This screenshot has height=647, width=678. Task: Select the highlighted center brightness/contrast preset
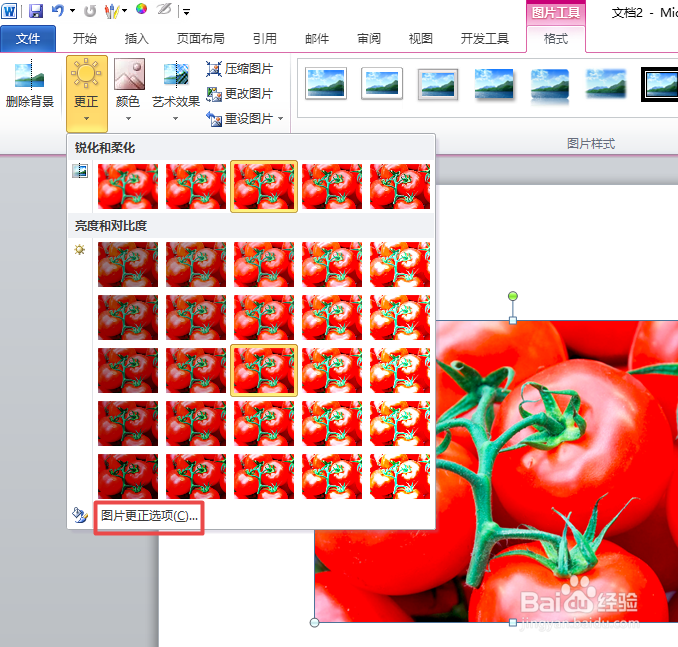(x=264, y=371)
